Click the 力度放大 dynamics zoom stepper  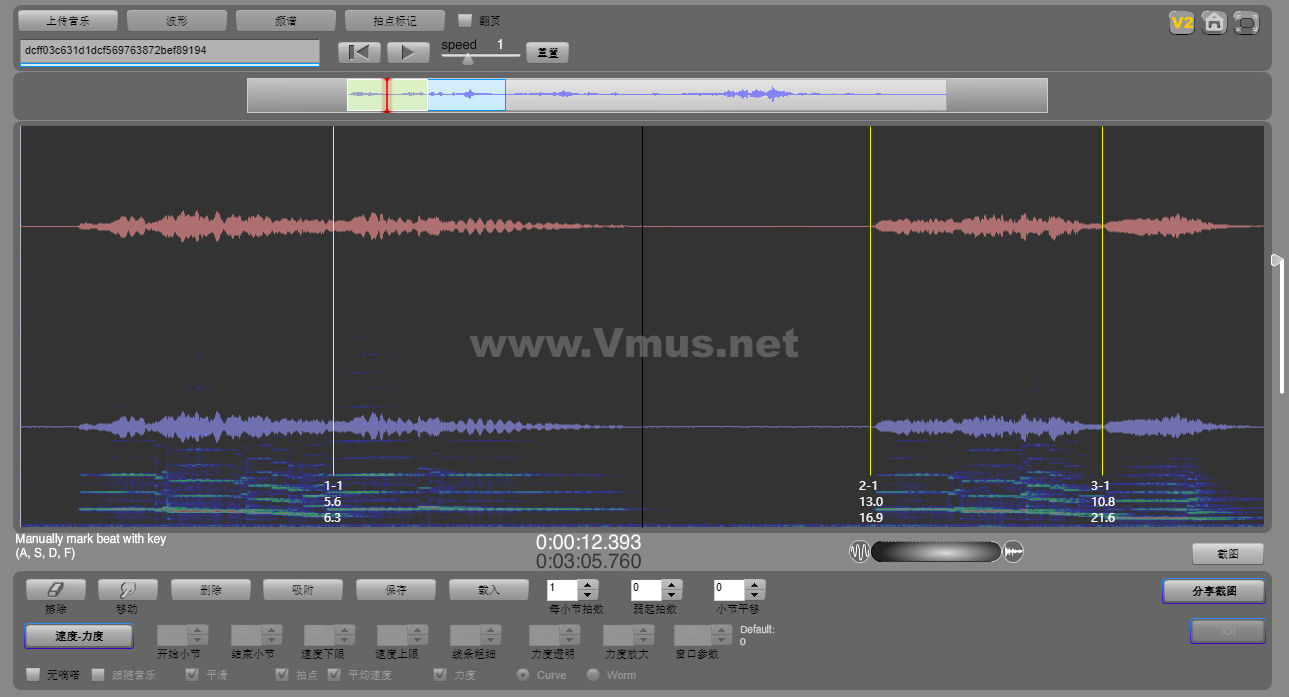(629, 635)
